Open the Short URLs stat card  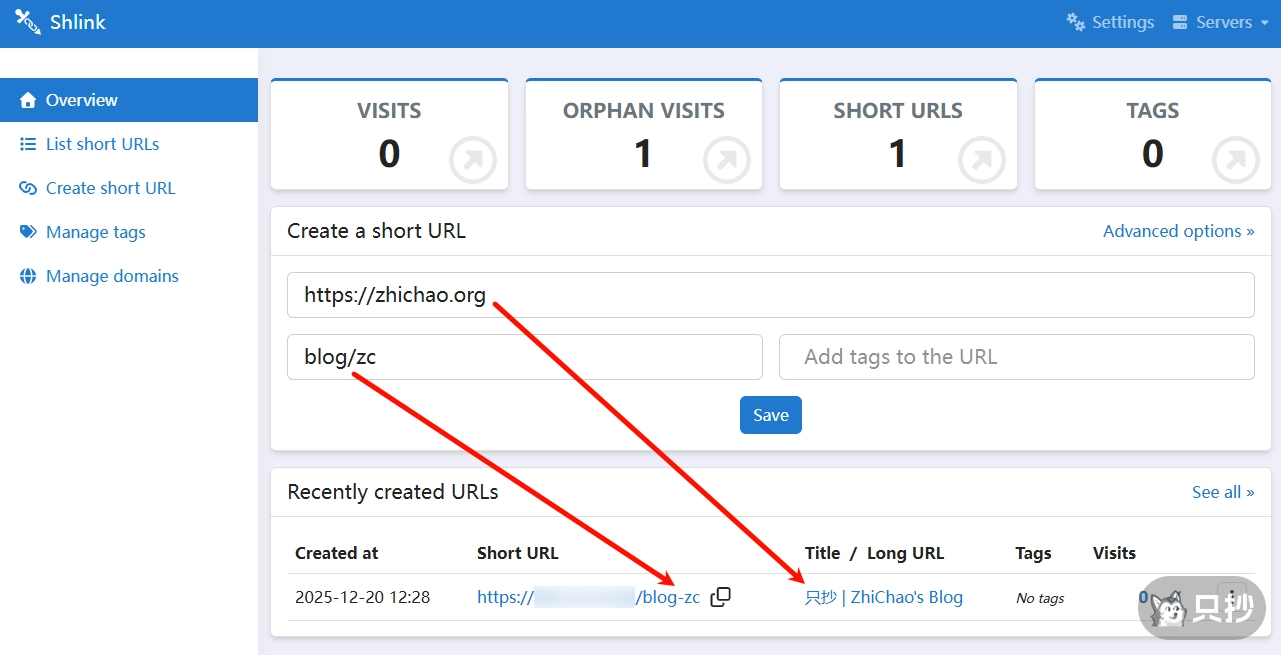click(897, 135)
